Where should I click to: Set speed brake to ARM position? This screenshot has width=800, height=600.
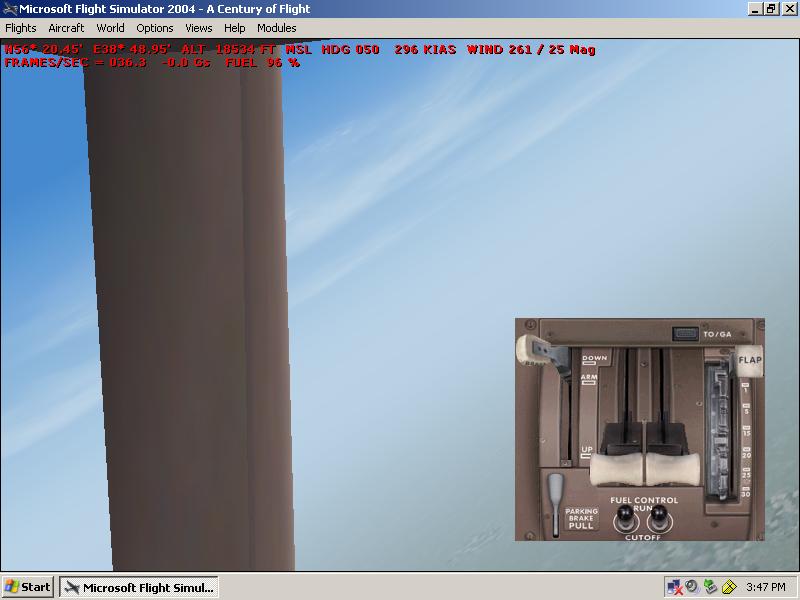[x=589, y=379]
